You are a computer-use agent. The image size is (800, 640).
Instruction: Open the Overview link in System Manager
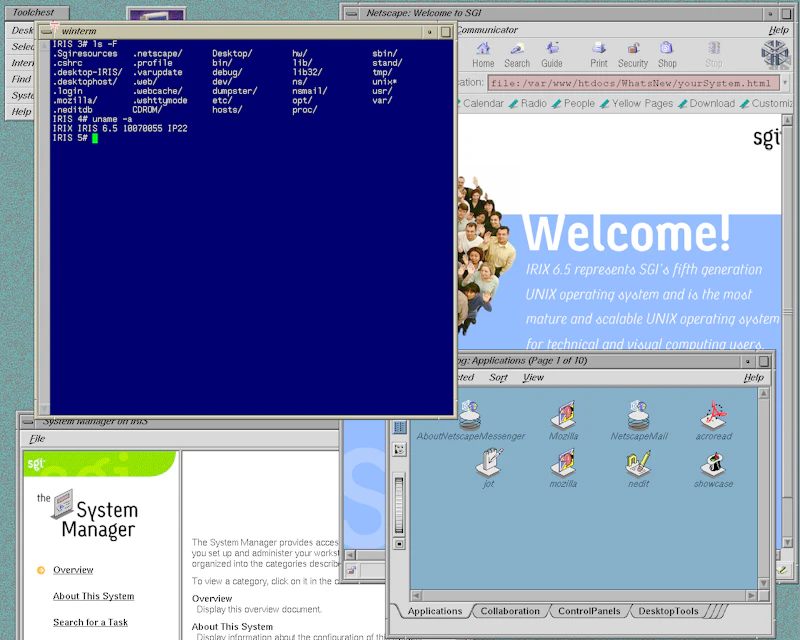coord(73,570)
